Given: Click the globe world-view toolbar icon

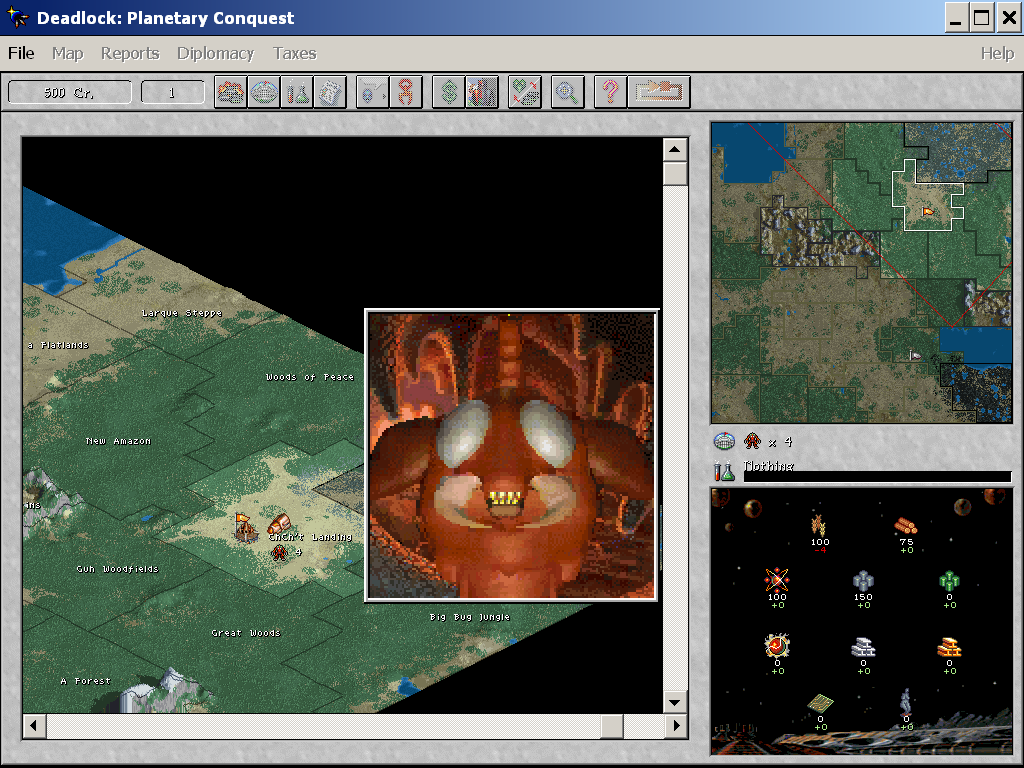Looking at the screenshot, I should (264, 92).
